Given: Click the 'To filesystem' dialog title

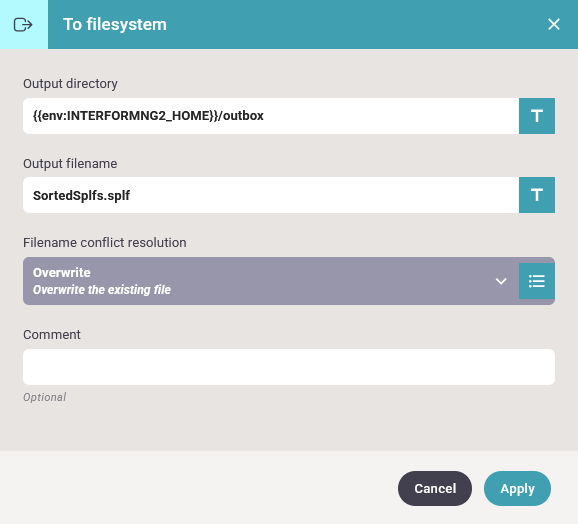Looking at the screenshot, I should click(115, 25).
